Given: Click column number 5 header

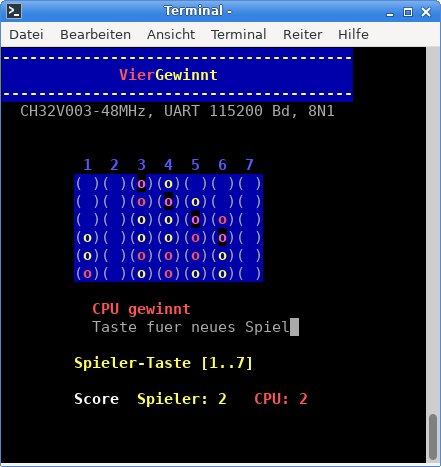Looking at the screenshot, I should tap(195, 165).
